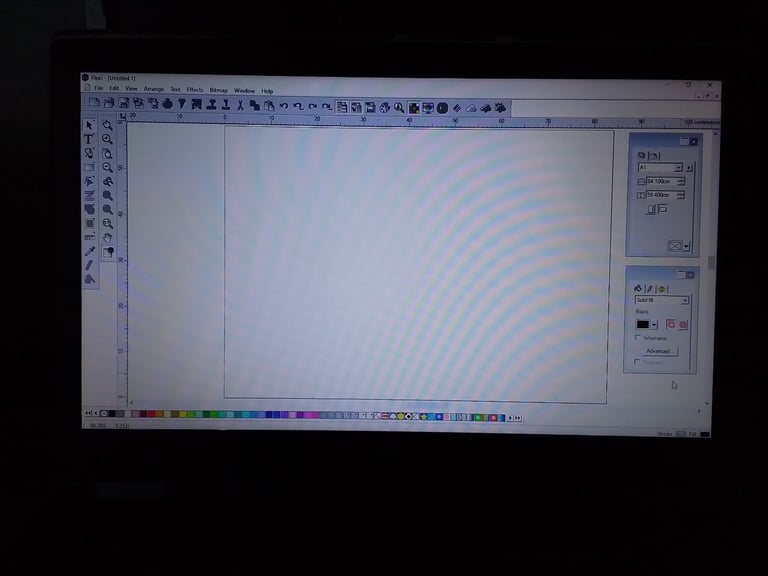
Task: Click the globe icon in toolbar
Action: click(384, 107)
